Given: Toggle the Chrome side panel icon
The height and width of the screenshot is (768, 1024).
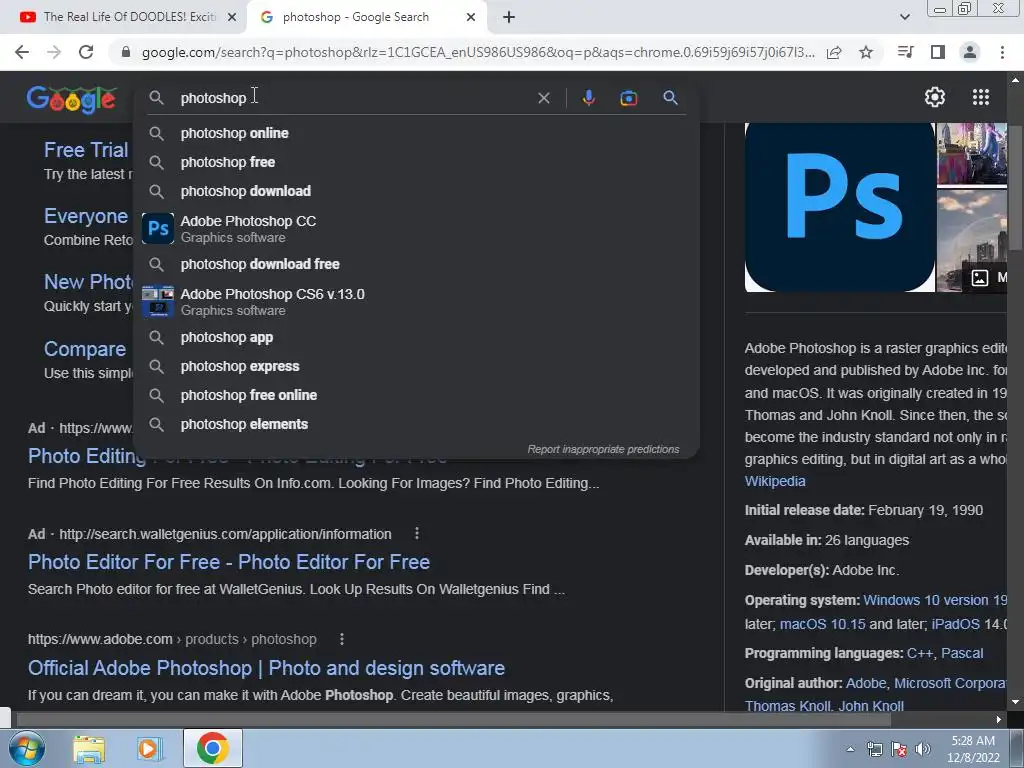Looking at the screenshot, I should 938,52.
